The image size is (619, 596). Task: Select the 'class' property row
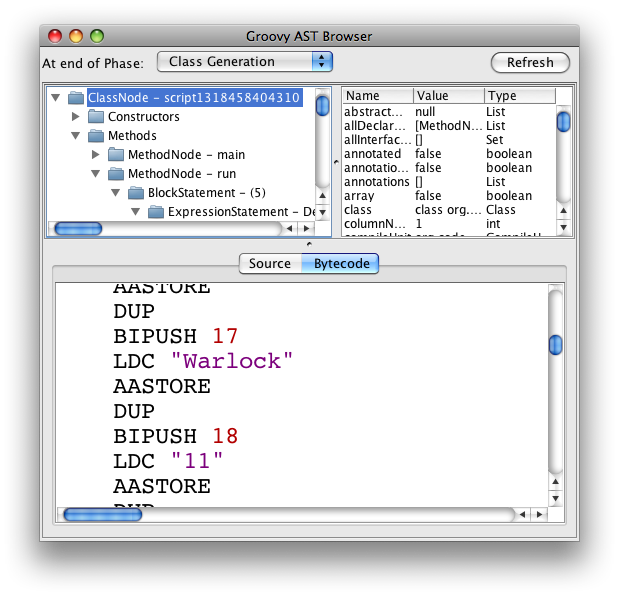449,210
